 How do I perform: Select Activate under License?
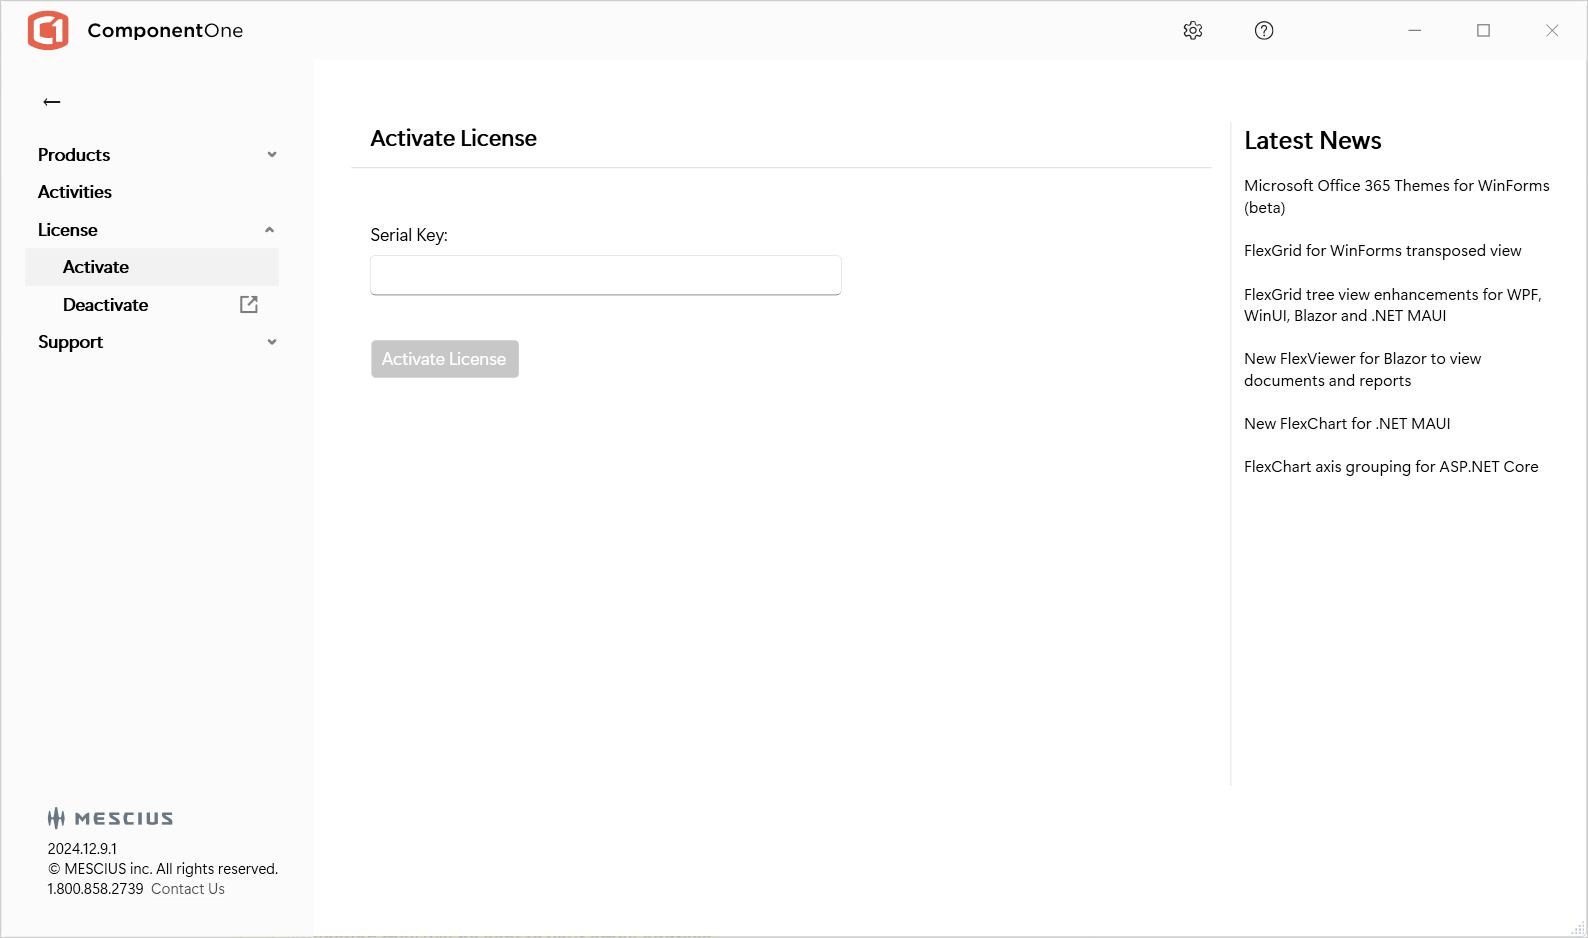pos(96,267)
